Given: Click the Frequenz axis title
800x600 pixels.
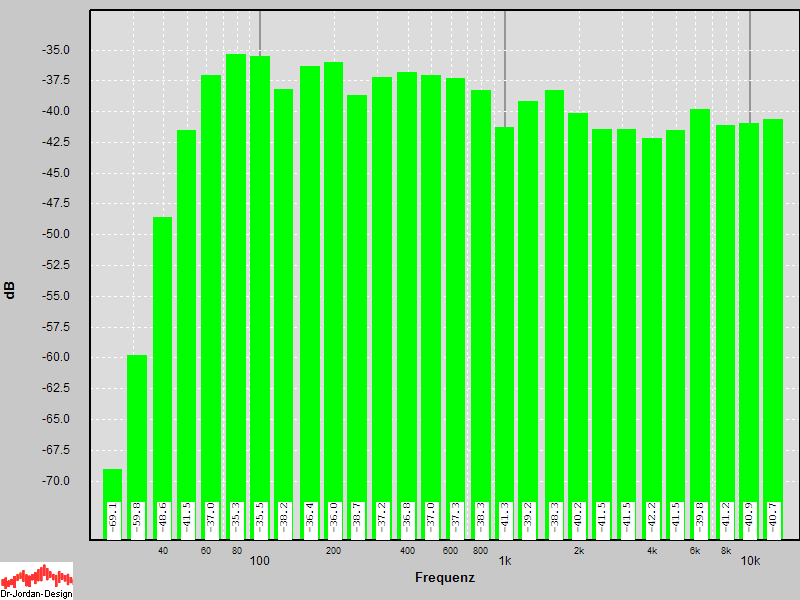Looking at the screenshot, I should (x=445, y=578).
